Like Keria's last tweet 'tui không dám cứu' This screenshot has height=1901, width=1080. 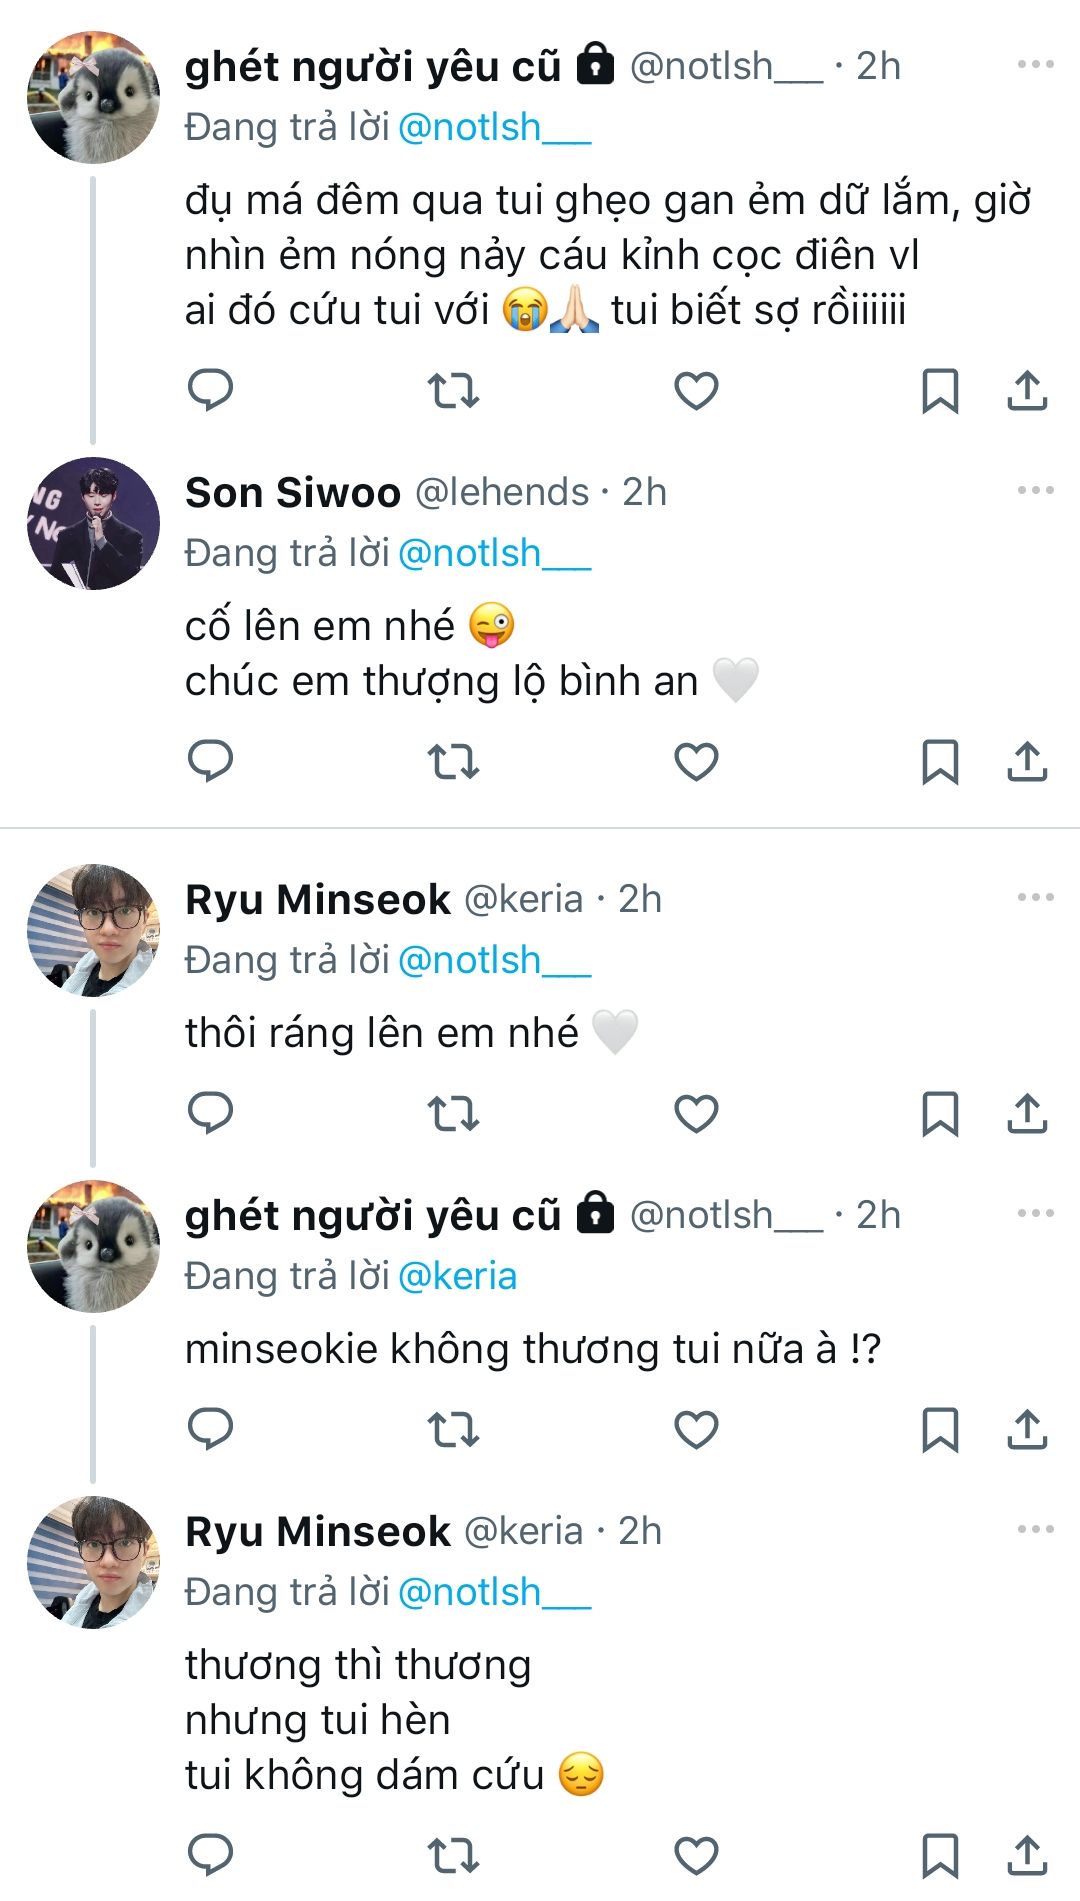pos(696,1855)
